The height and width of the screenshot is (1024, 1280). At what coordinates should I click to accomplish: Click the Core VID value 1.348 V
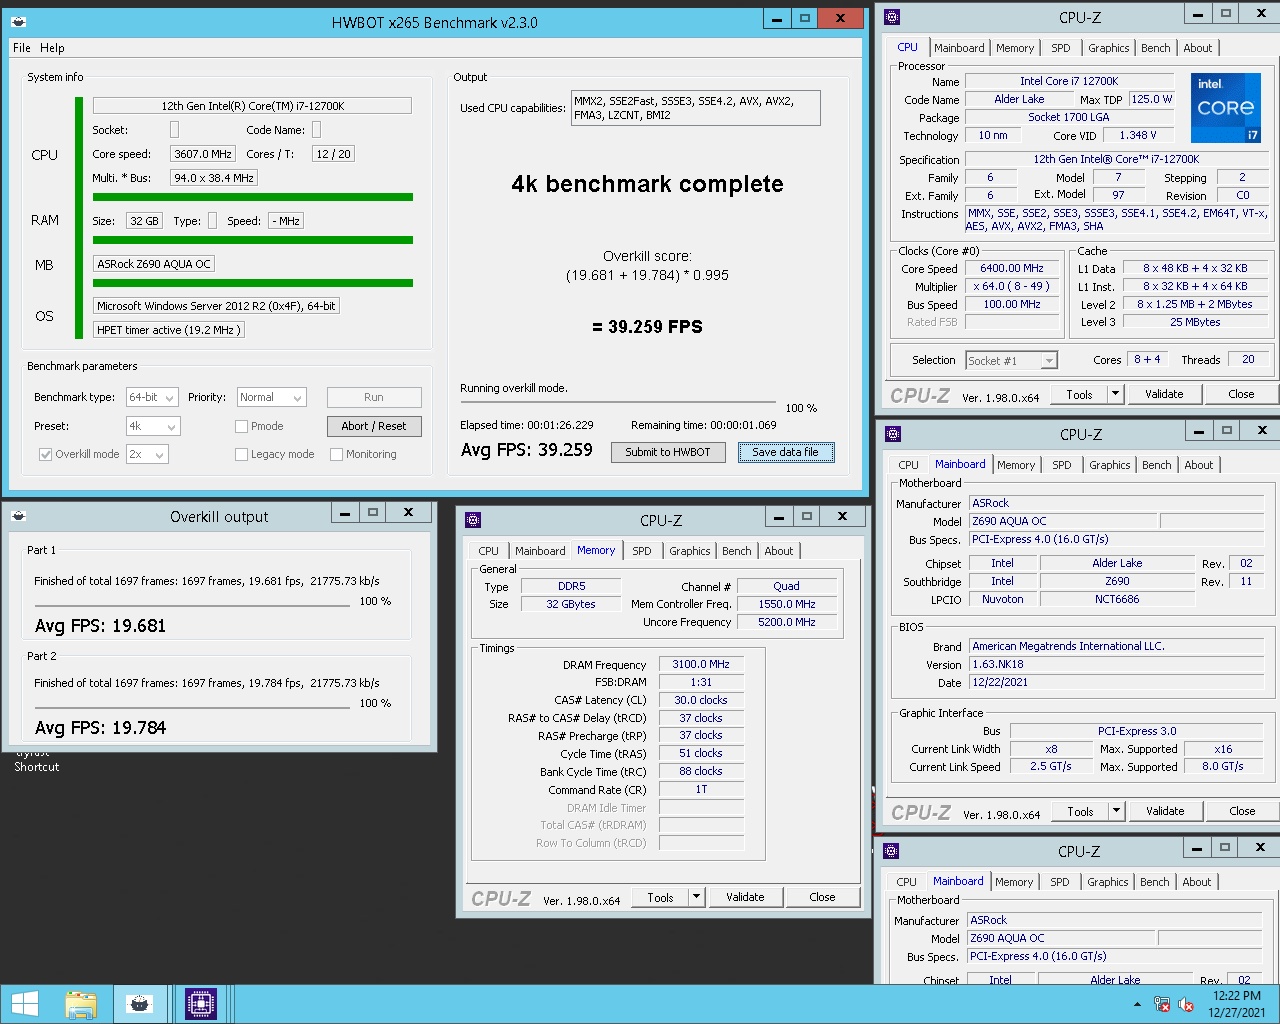(x=1138, y=135)
